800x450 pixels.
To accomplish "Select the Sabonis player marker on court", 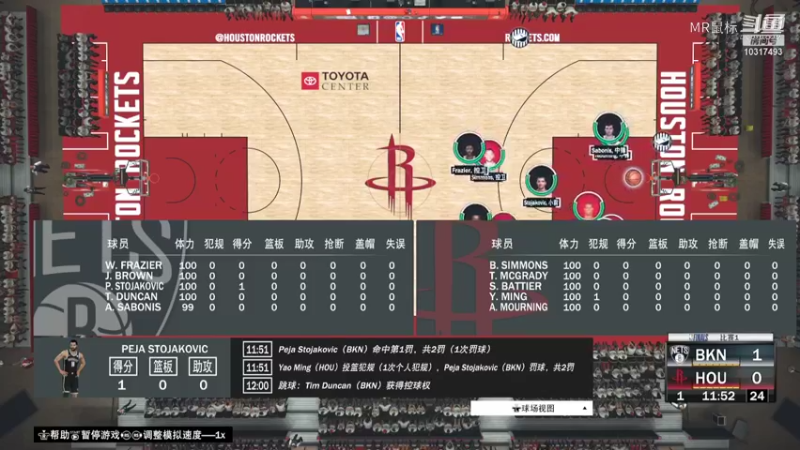I will coord(609,128).
